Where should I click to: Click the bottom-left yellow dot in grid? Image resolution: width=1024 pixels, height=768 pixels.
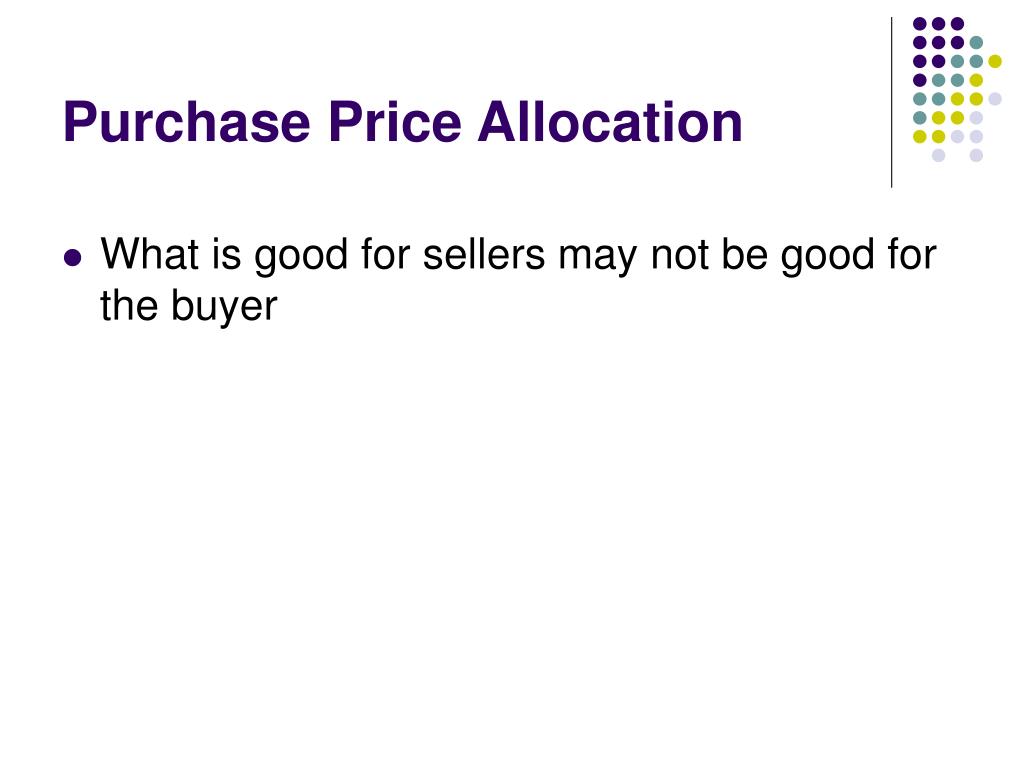[920, 136]
